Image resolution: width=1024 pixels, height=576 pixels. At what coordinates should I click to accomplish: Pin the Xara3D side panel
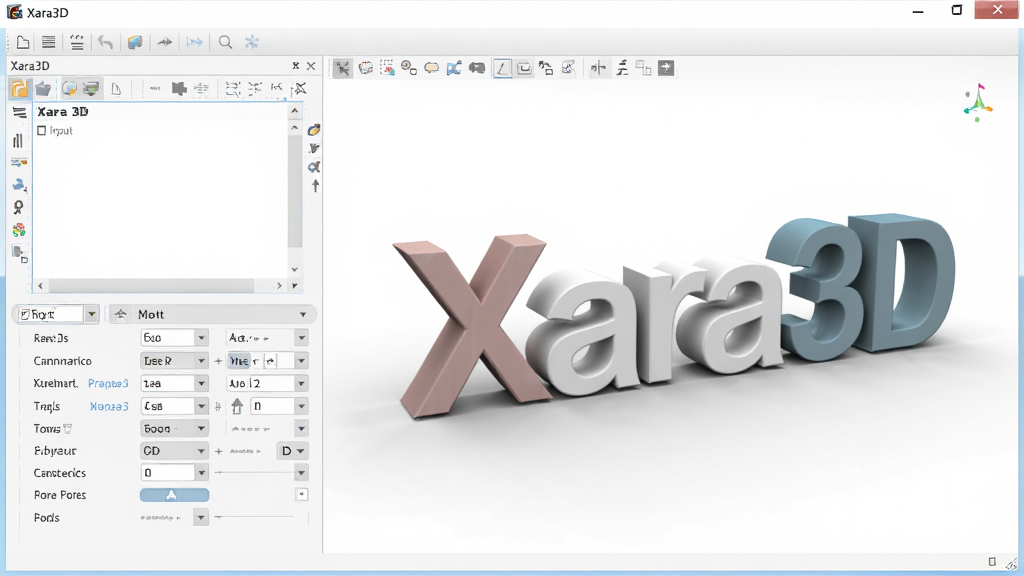click(296, 66)
